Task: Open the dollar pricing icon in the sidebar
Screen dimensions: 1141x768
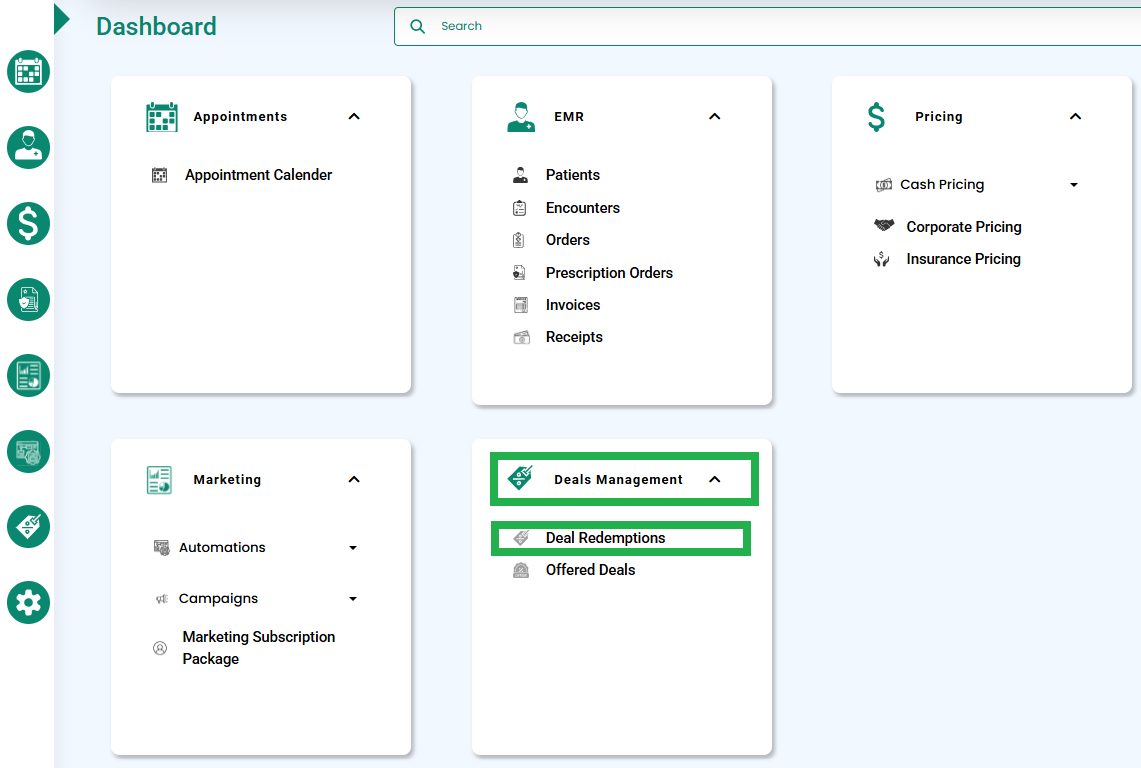Action: pos(28,223)
